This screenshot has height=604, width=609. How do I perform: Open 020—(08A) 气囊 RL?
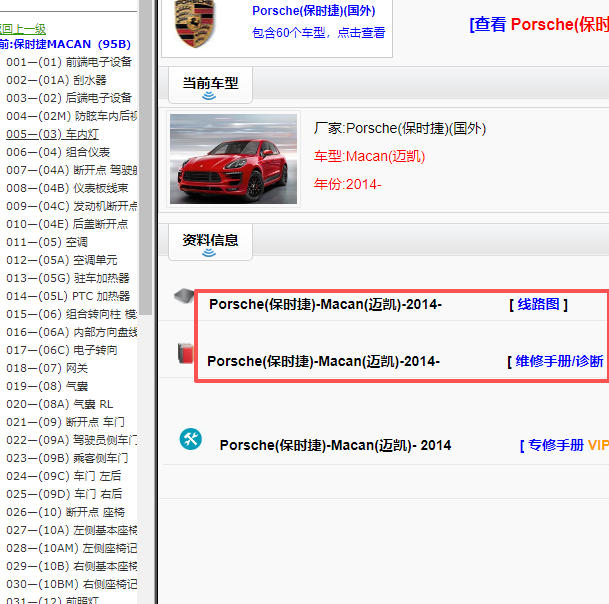coord(60,404)
